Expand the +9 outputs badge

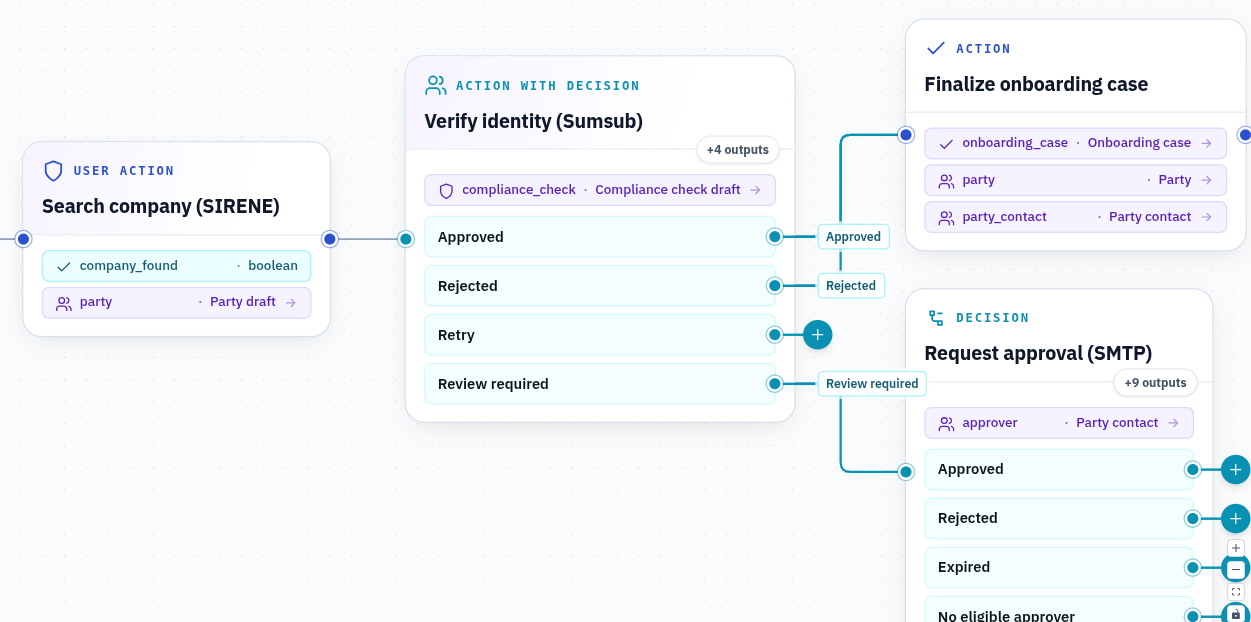point(1155,383)
